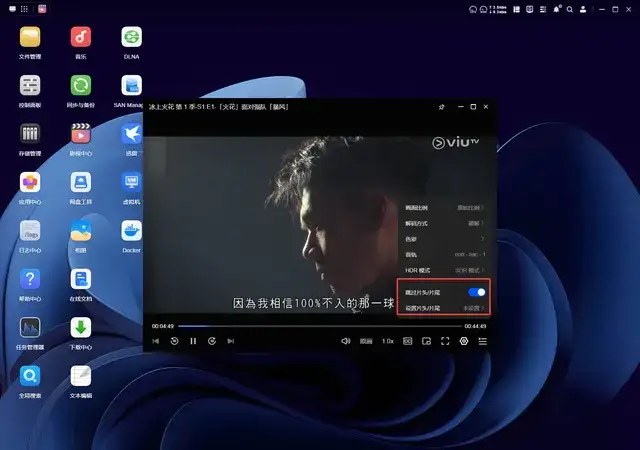Expand the 解码方式 decoding method option

pyautogui.click(x=444, y=223)
